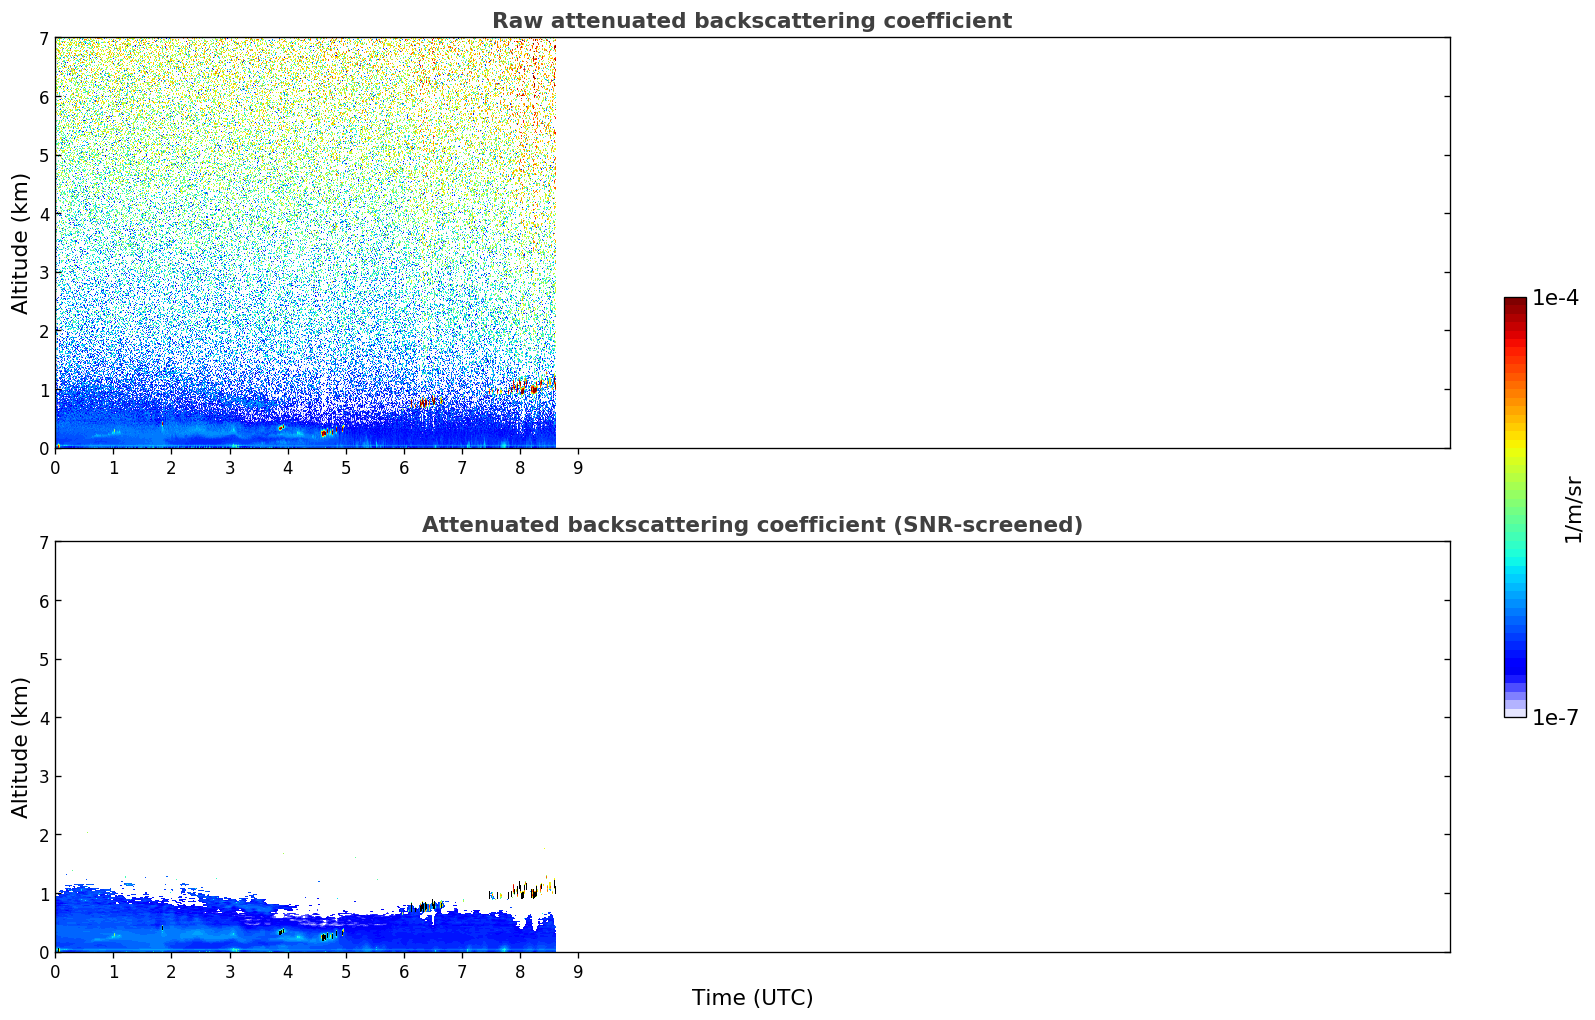
Task: Click the bottom plot's x-axis tick label '5'
Action: [346, 971]
